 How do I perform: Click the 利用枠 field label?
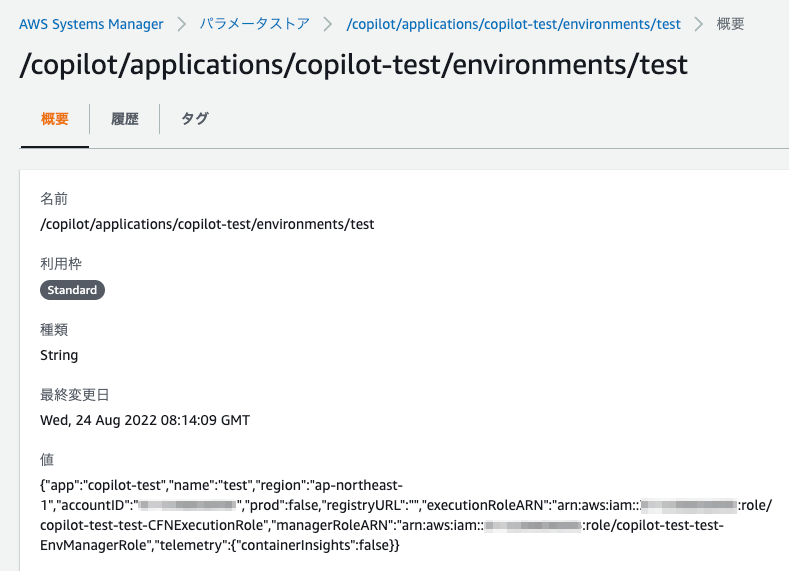tap(61, 264)
